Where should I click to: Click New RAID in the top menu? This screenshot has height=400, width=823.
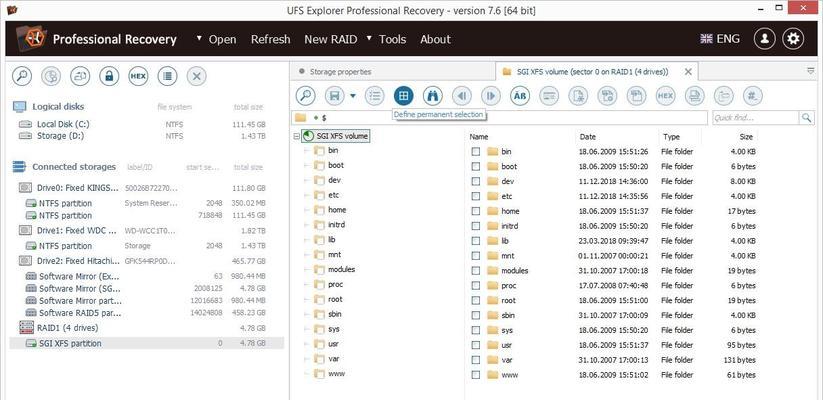click(331, 39)
